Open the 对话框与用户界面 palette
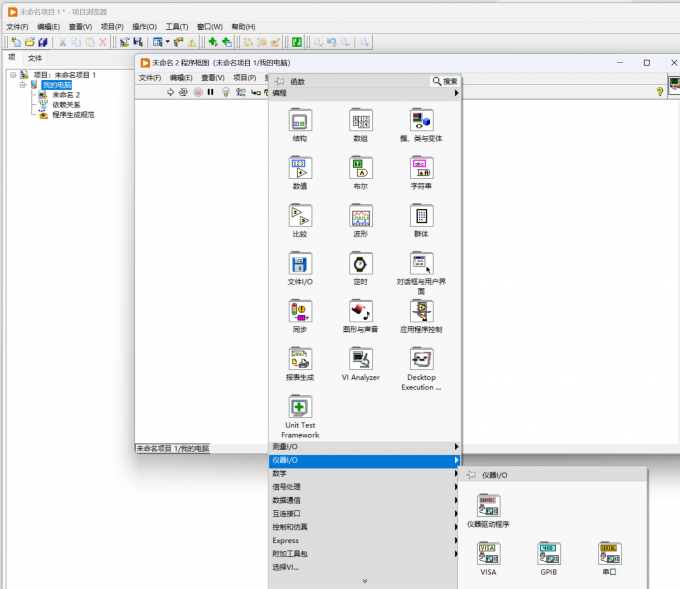This screenshot has height=589, width=680. pyautogui.click(x=422, y=263)
